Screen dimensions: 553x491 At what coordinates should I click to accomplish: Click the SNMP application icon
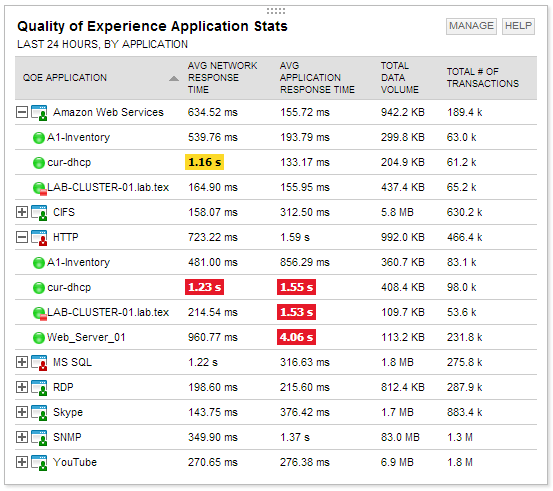tap(39, 437)
